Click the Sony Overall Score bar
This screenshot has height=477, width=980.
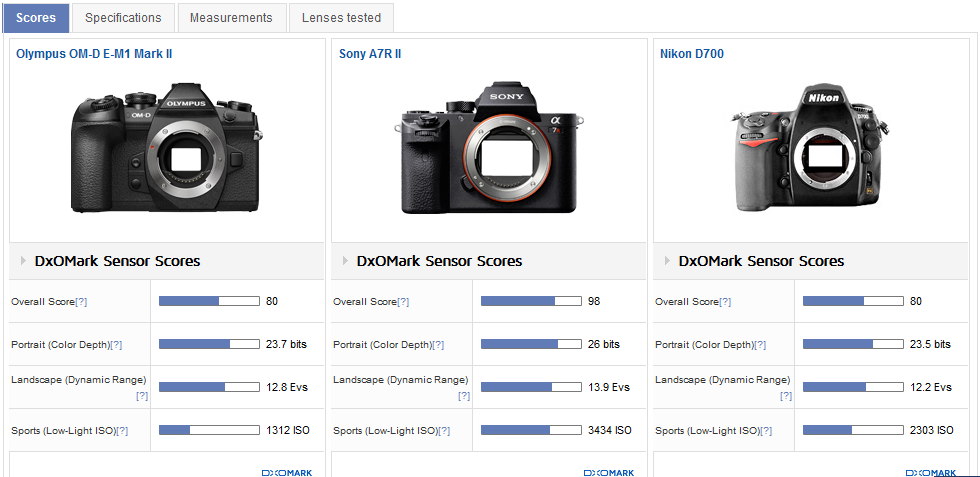pos(531,301)
